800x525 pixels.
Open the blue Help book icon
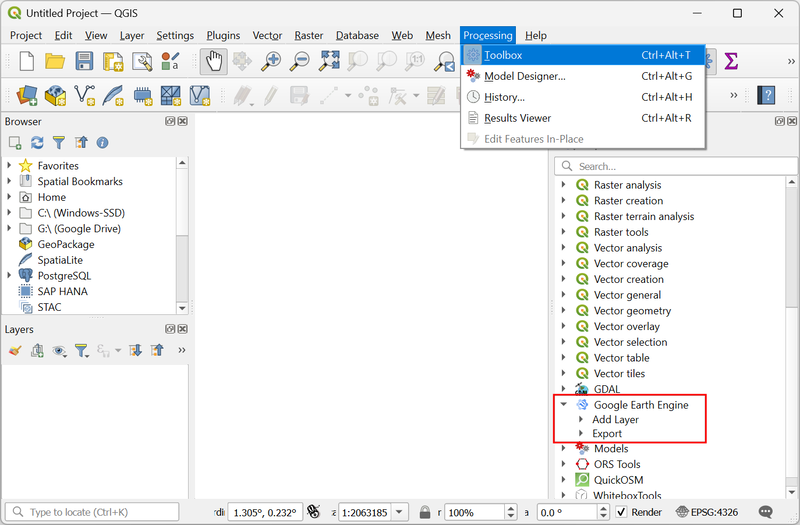[766, 95]
